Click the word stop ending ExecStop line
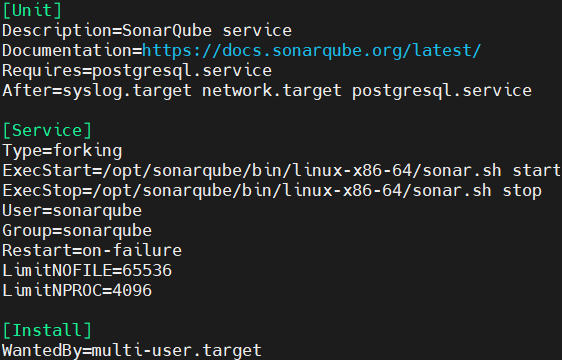 point(522,191)
